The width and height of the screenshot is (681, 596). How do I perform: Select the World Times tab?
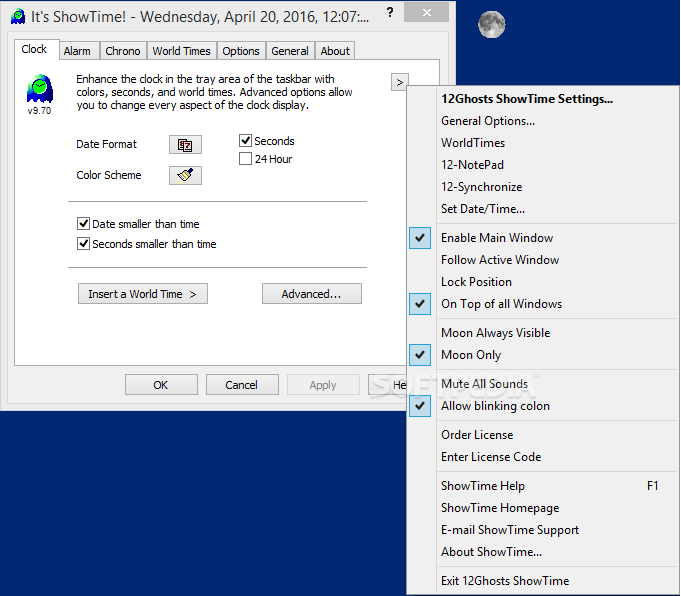182,51
